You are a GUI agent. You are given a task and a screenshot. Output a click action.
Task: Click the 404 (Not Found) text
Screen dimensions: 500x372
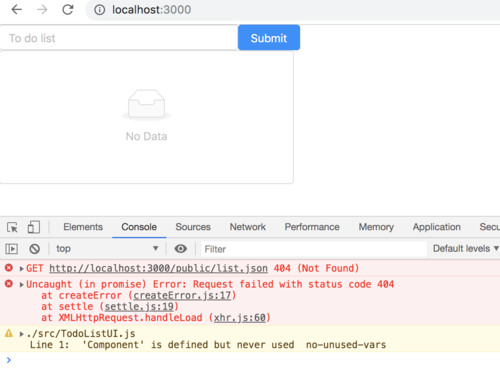pos(316,268)
